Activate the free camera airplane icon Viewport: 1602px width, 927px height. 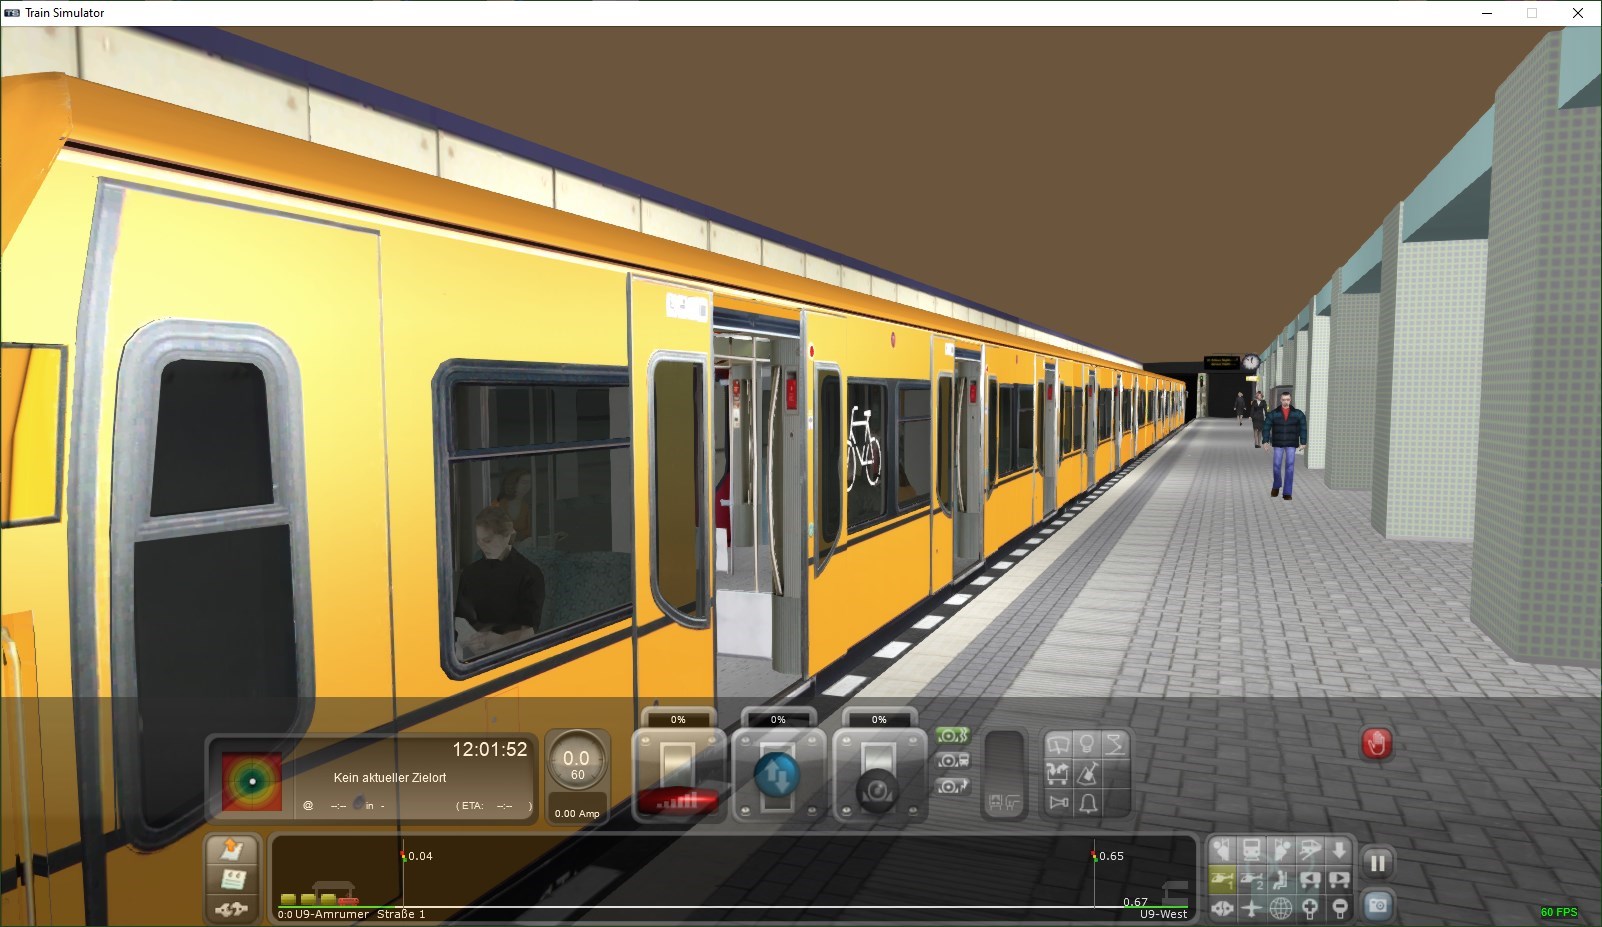point(1251,908)
